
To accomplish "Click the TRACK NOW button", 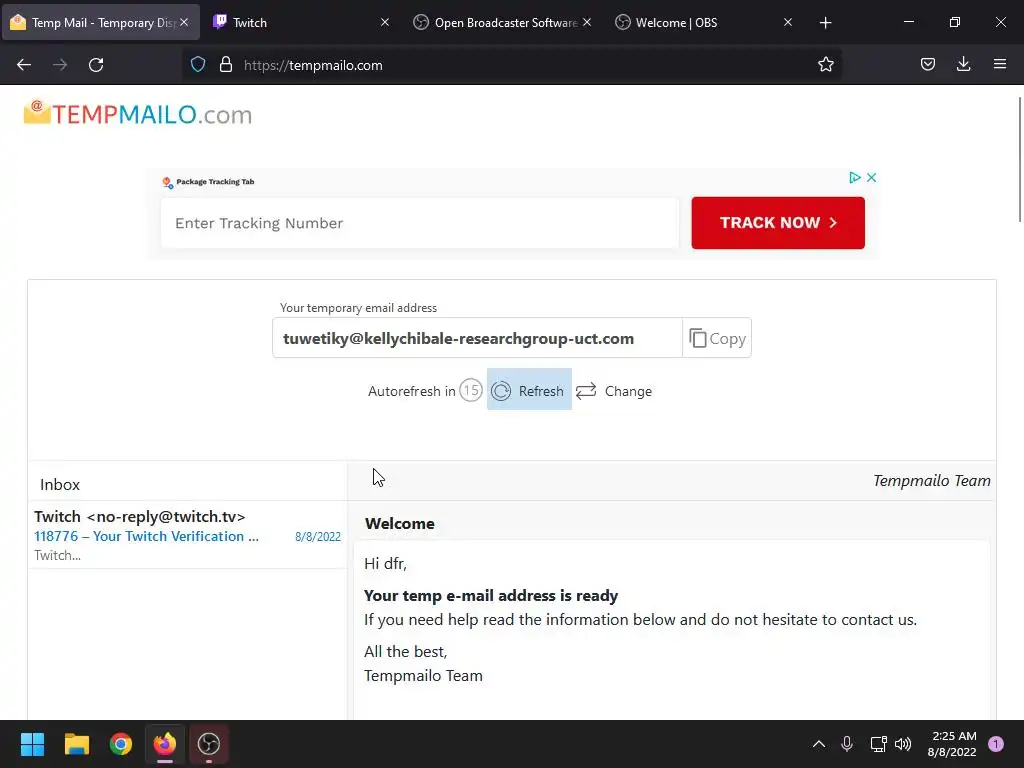I will point(778,223).
